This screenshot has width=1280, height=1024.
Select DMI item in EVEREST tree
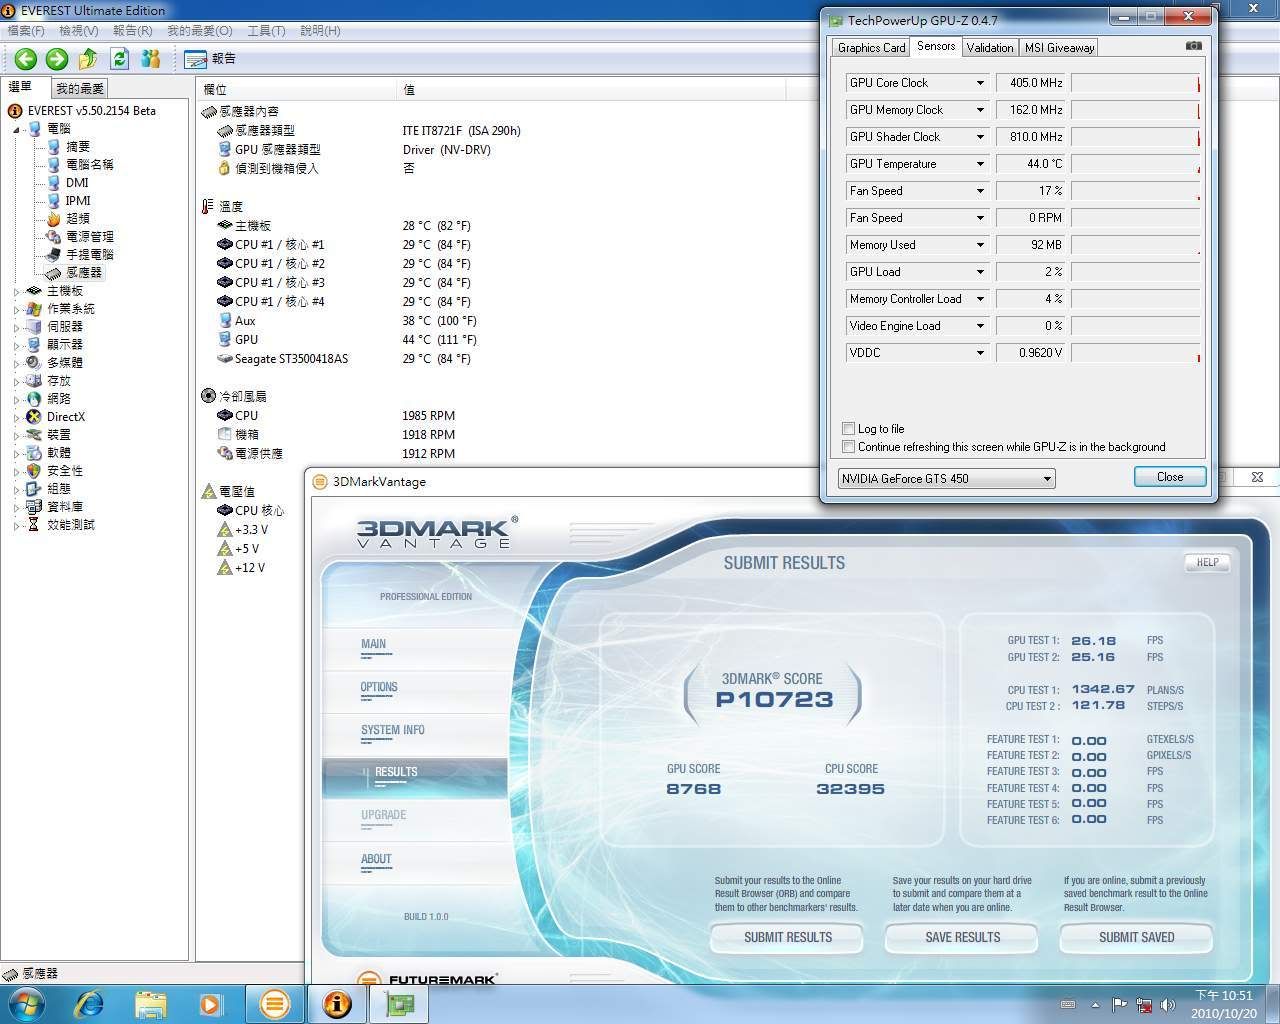coord(77,182)
